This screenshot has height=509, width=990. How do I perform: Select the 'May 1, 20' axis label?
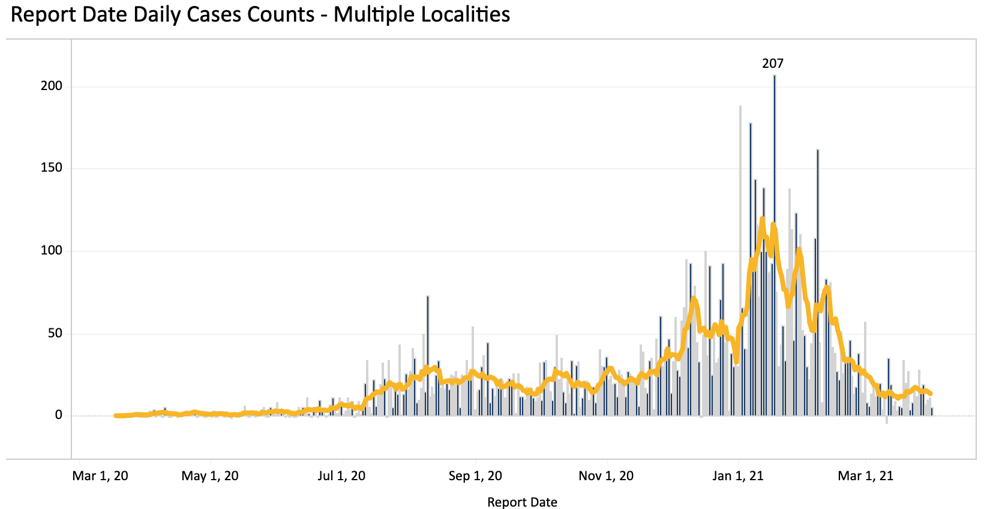pos(210,476)
